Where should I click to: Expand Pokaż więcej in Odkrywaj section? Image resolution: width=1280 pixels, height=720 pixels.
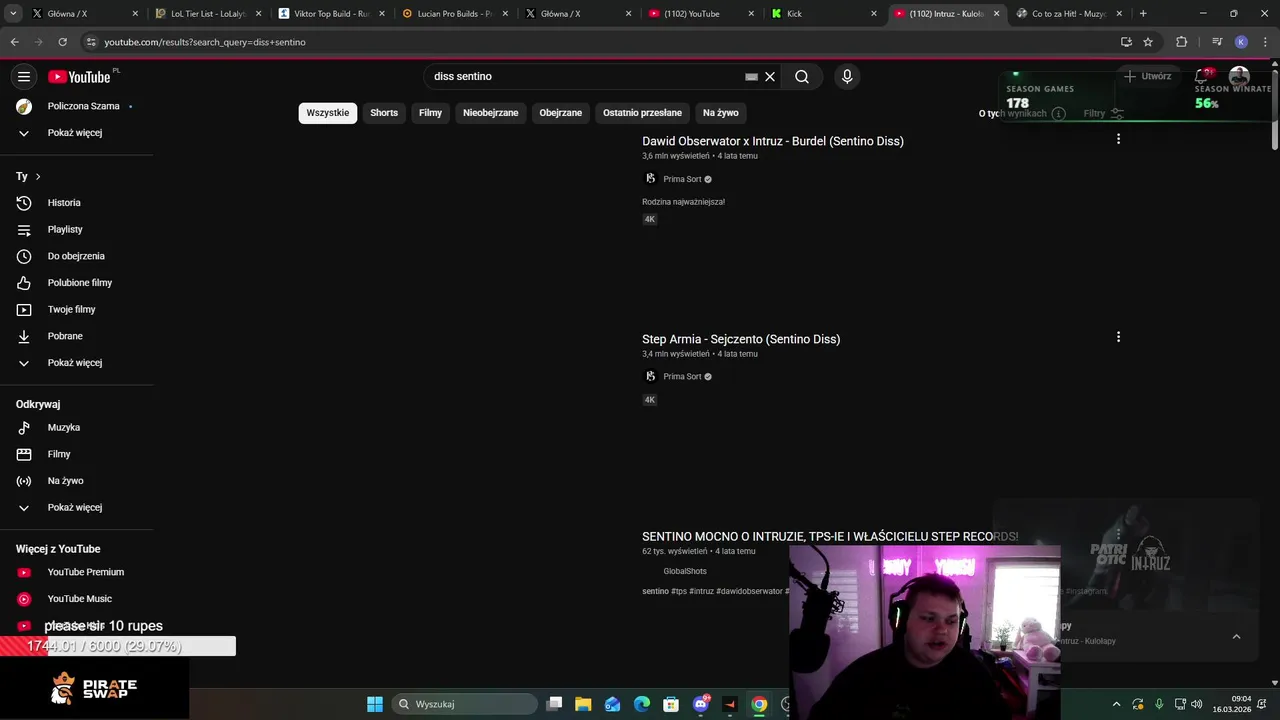(x=76, y=508)
